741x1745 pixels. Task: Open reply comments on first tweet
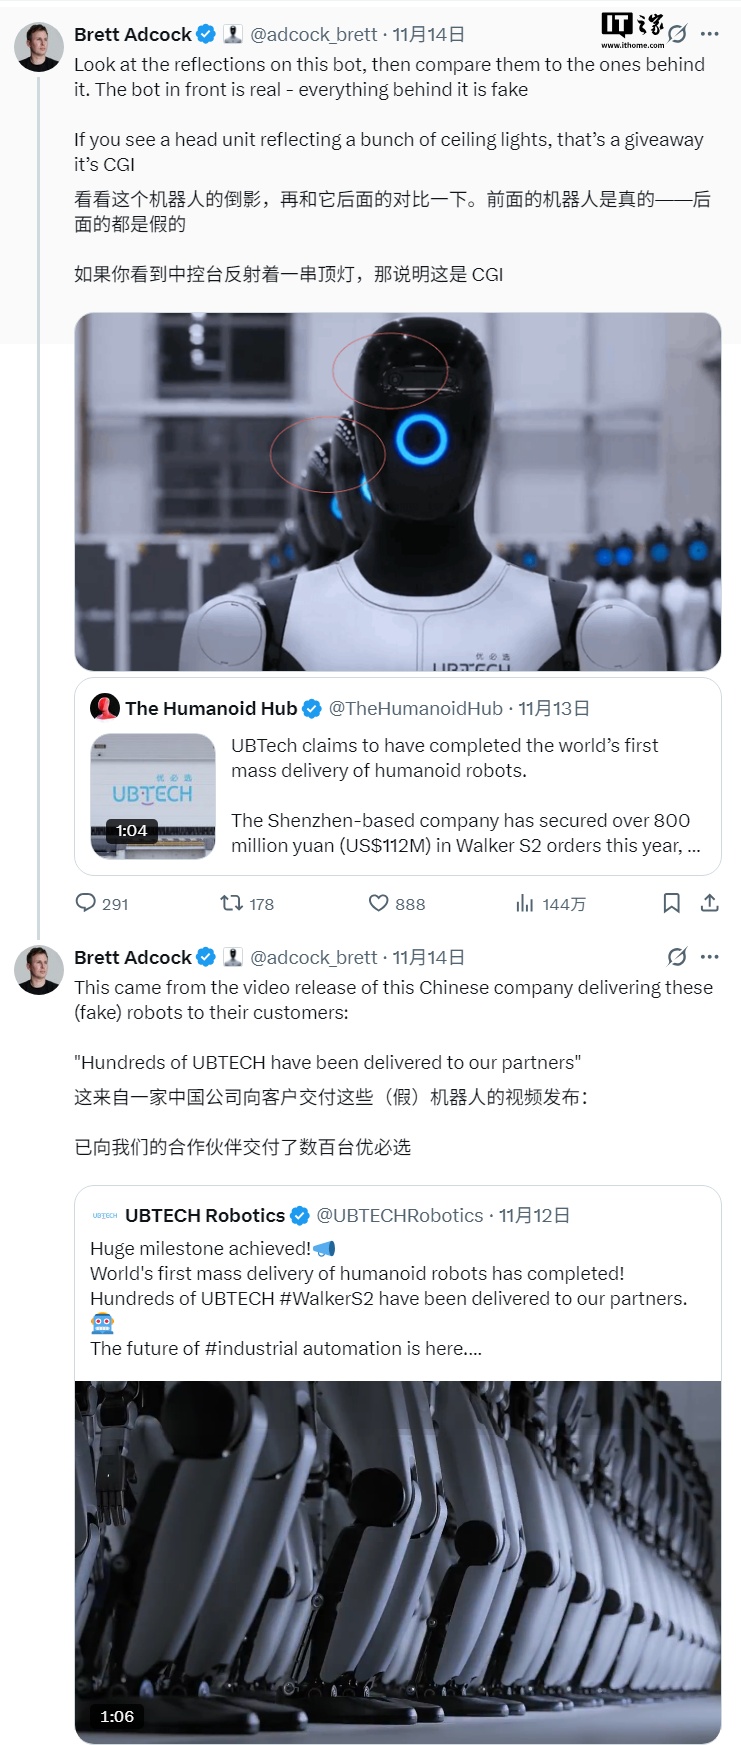coord(86,903)
